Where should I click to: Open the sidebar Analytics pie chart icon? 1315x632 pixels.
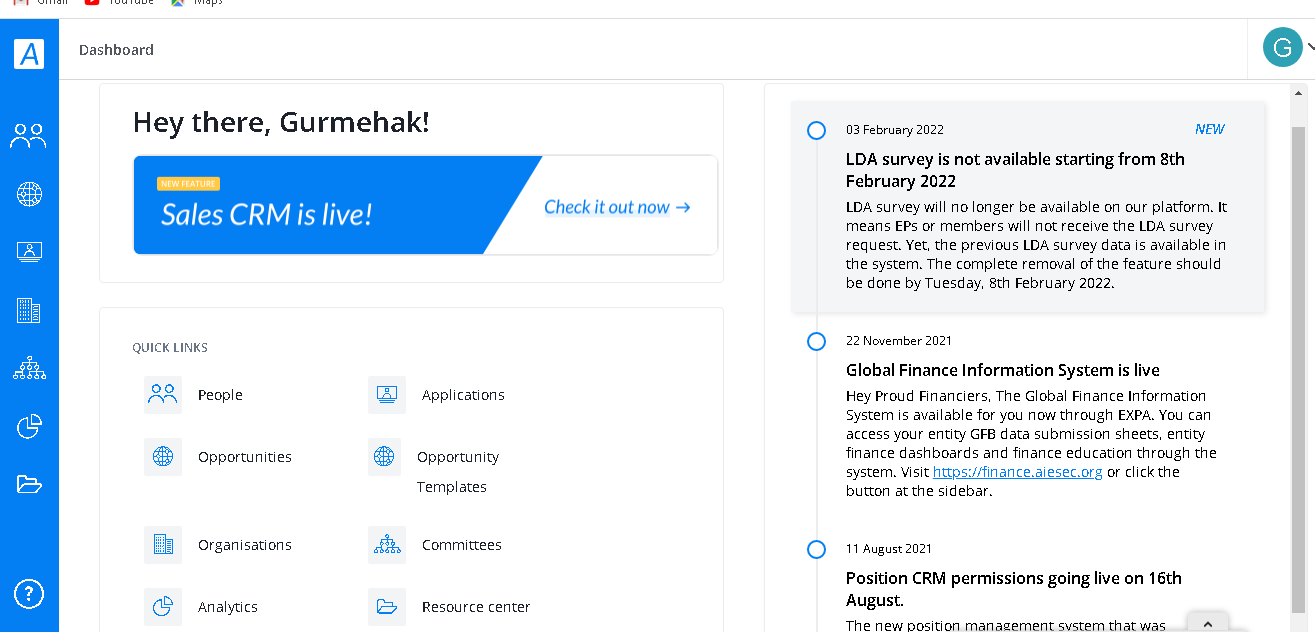click(29, 427)
